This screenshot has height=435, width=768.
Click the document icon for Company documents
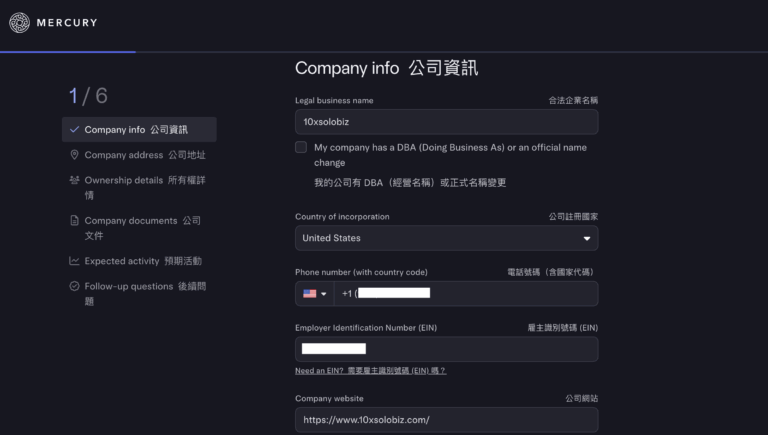click(74, 221)
